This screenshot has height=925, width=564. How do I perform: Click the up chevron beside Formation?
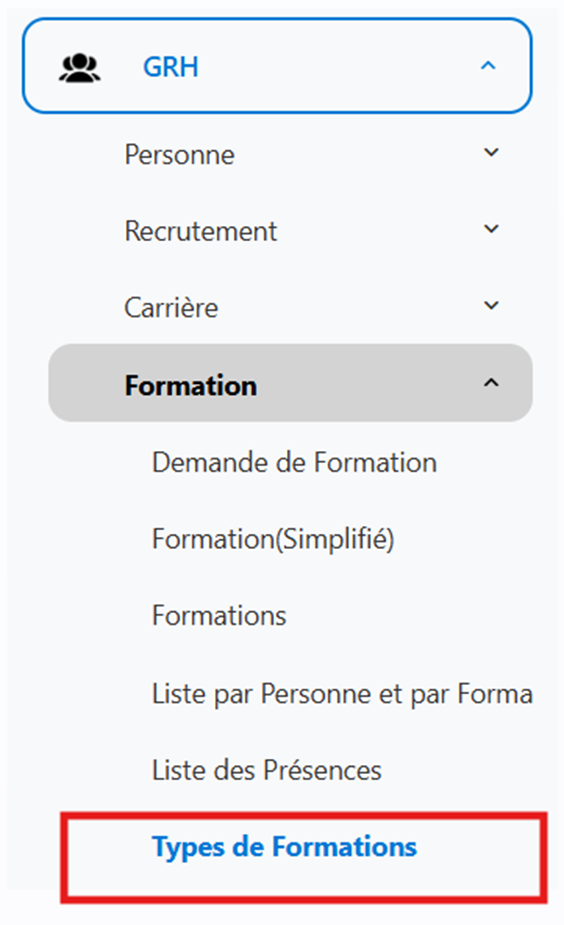pyautogui.click(x=491, y=383)
